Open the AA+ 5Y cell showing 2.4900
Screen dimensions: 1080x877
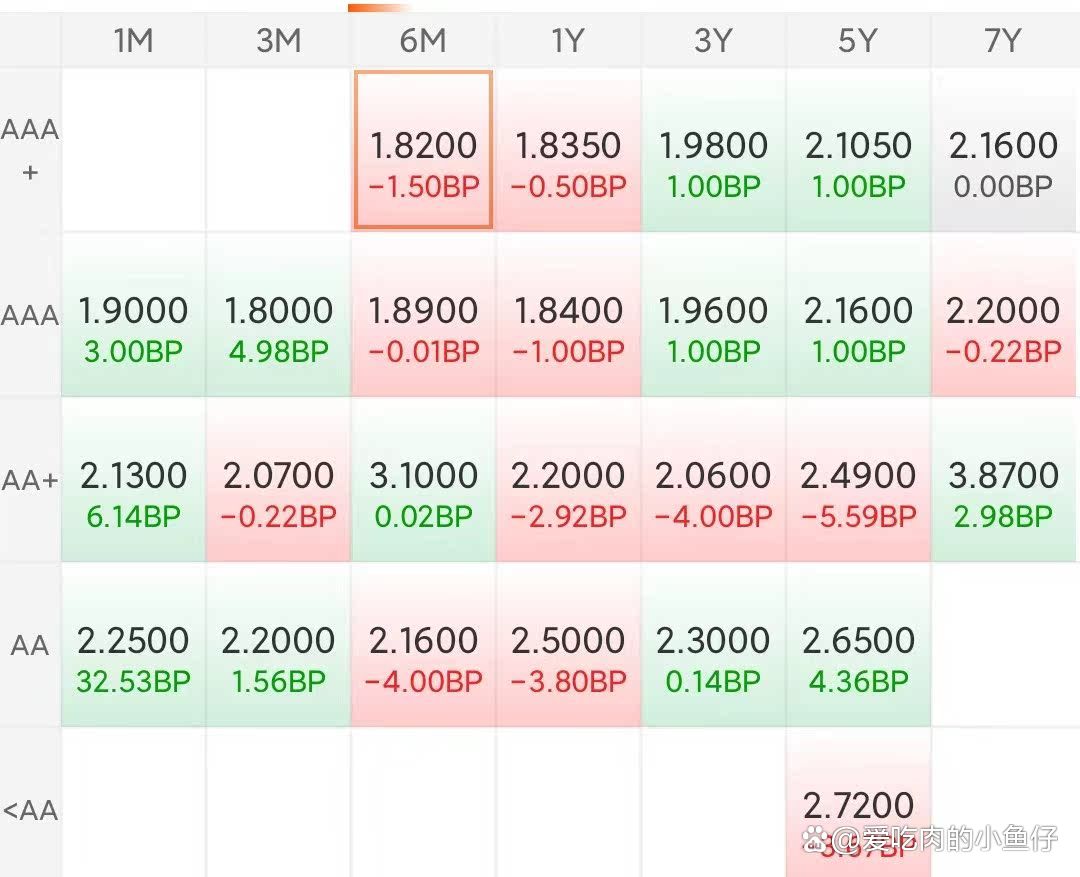click(x=858, y=481)
